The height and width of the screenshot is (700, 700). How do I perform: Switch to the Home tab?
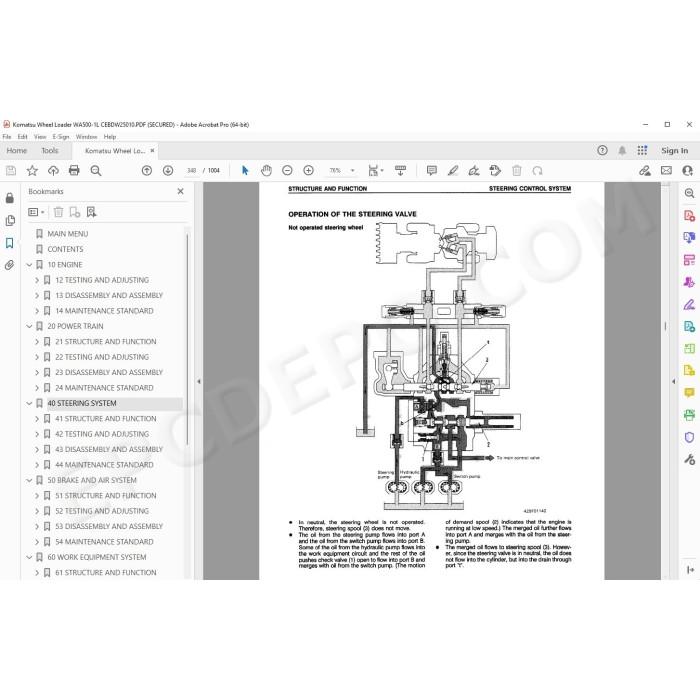[17, 151]
